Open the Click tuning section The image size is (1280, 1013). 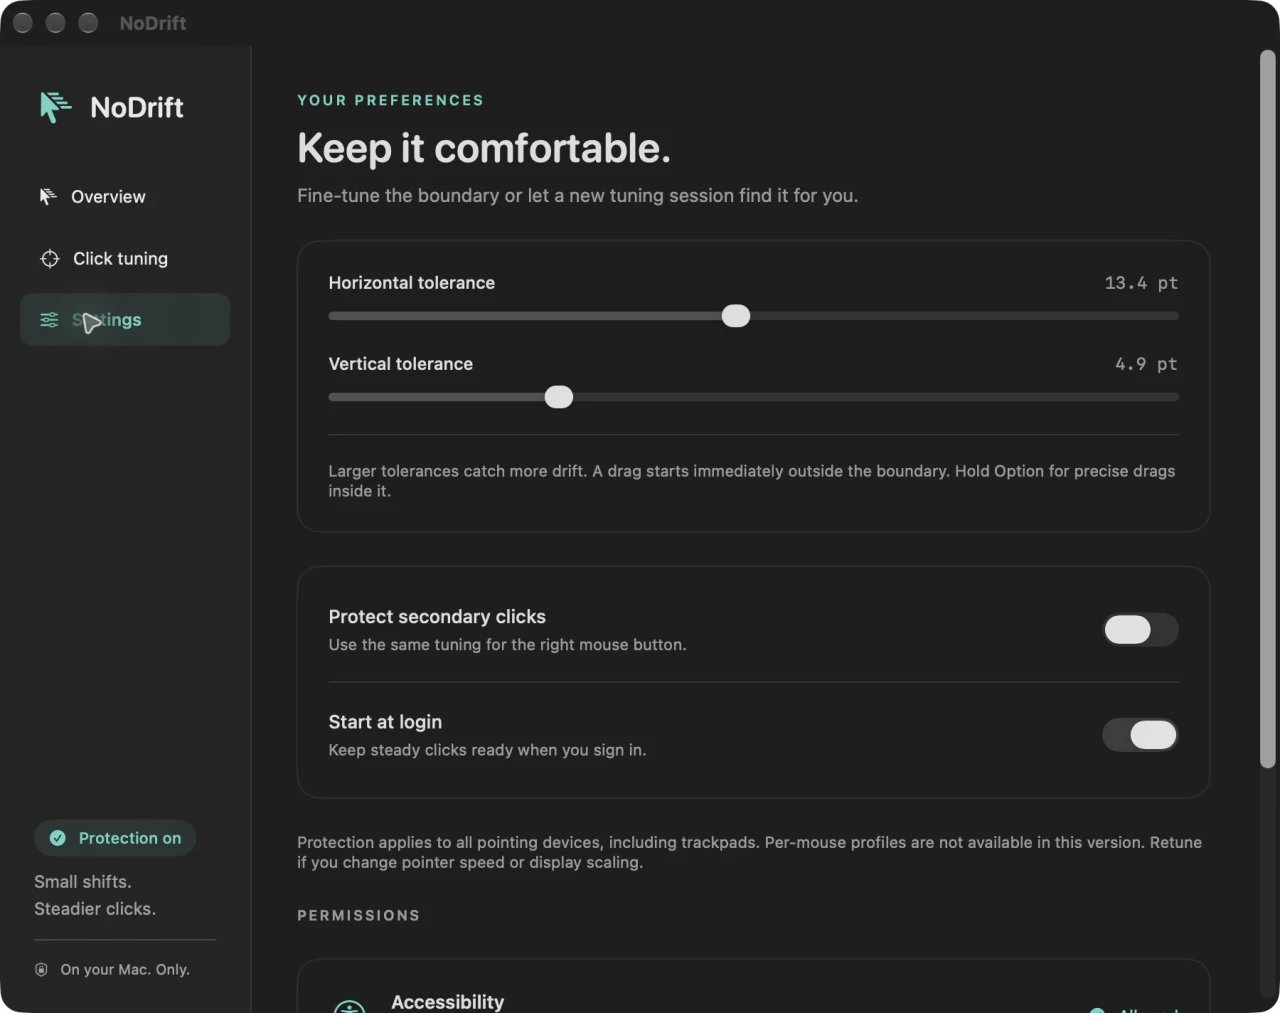pos(125,259)
